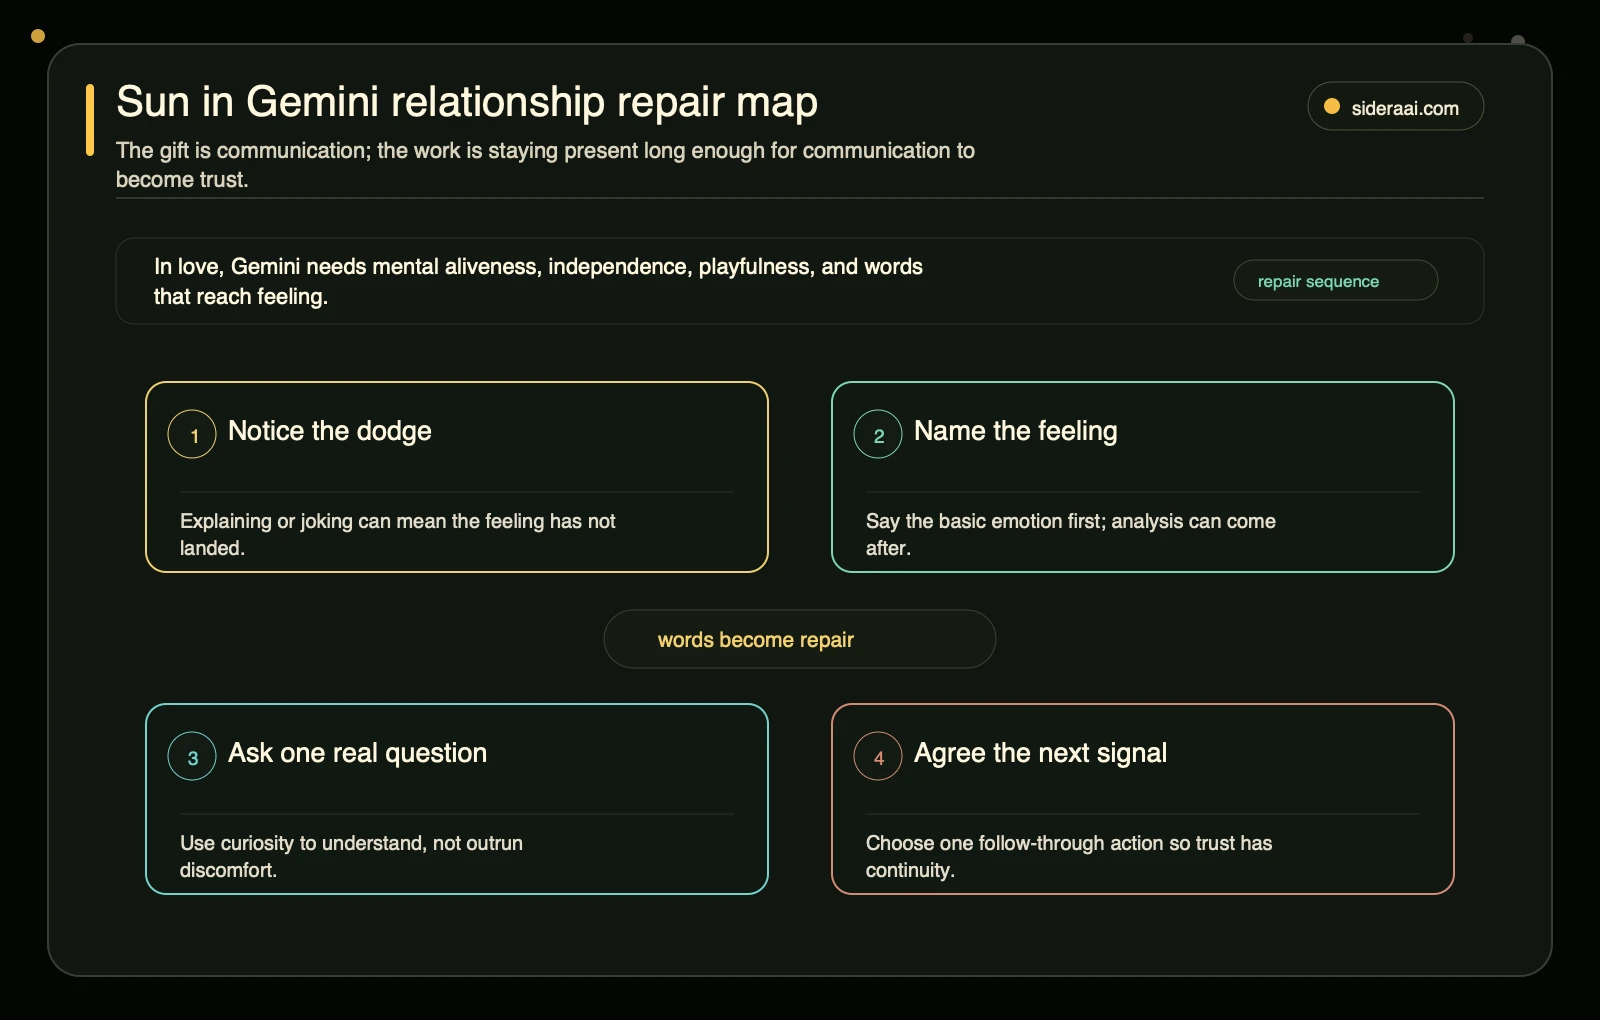1600x1020 pixels.
Task: Click the step 1 number circle
Action: click(192, 434)
